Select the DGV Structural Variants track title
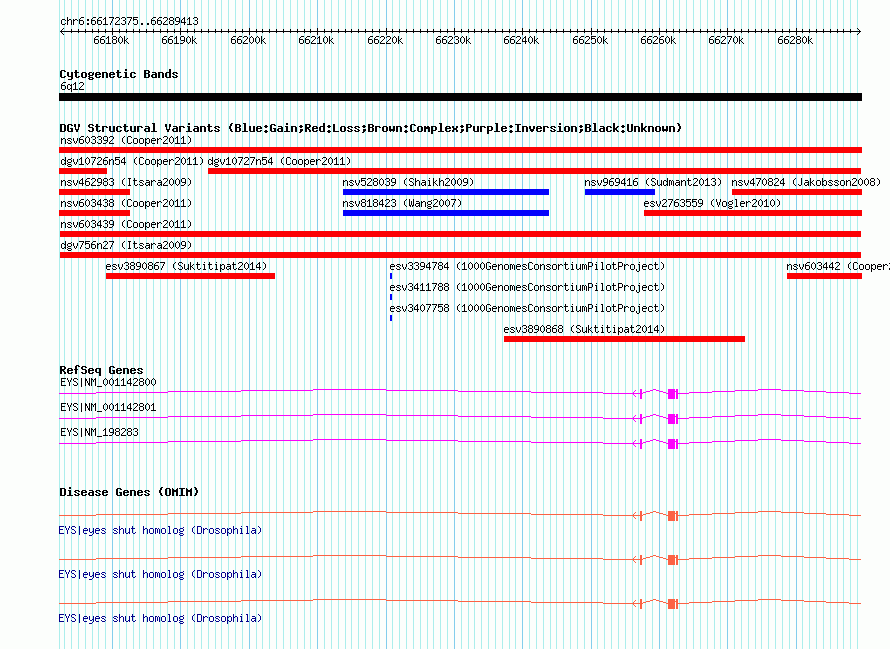Viewport: 890px width, 649px height. click(x=371, y=128)
